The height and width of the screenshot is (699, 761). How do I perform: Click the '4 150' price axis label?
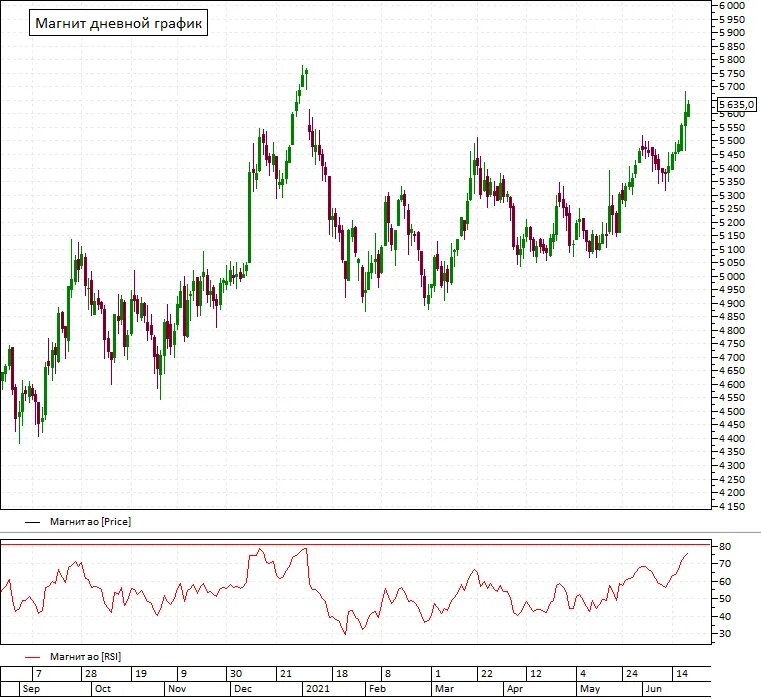[x=732, y=506]
